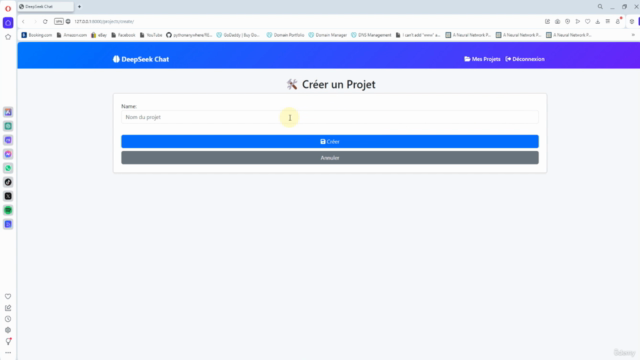Select the DeepSeek Chat browser tab

click(45, 7)
